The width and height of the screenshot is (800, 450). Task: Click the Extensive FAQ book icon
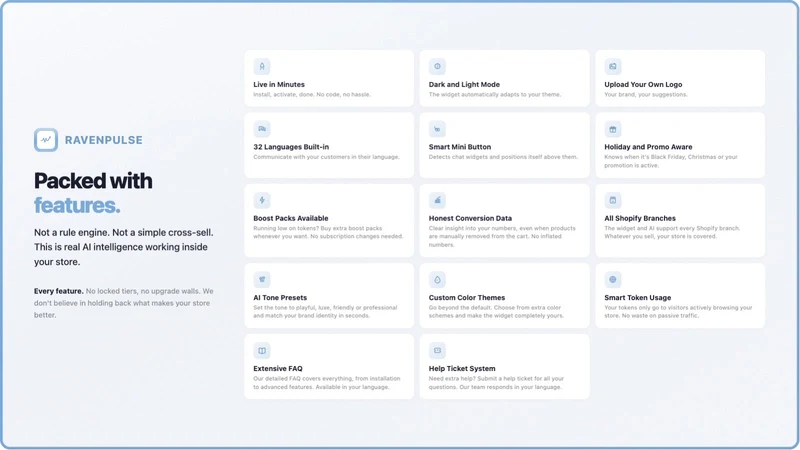pyautogui.click(x=262, y=351)
